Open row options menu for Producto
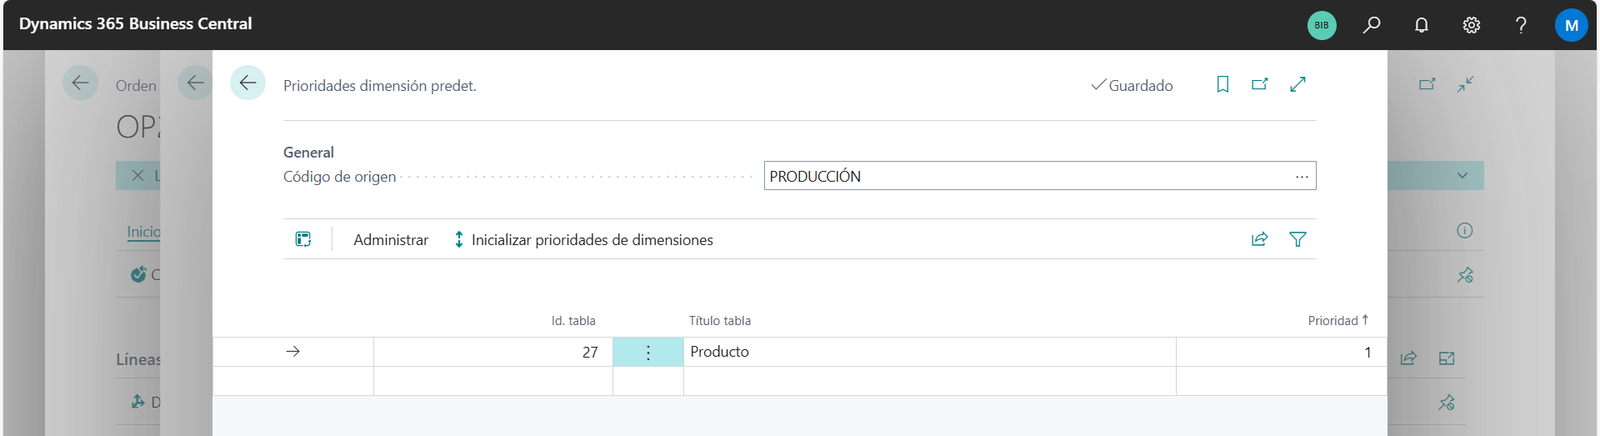The height and width of the screenshot is (436, 1600). (648, 352)
